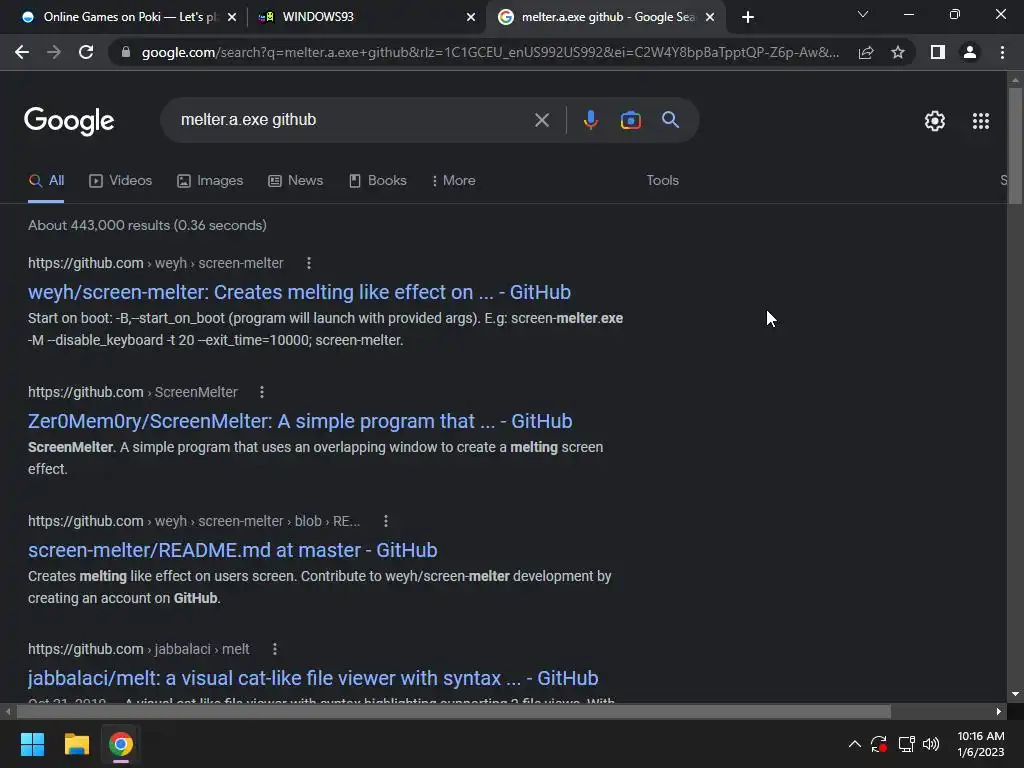
Task: Open Google apps grid
Action: [x=981, y=121]
